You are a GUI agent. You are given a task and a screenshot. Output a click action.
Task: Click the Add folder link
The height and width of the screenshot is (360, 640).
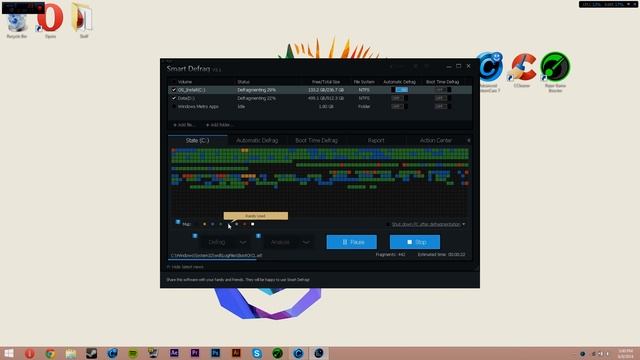(x=219, y=125)
